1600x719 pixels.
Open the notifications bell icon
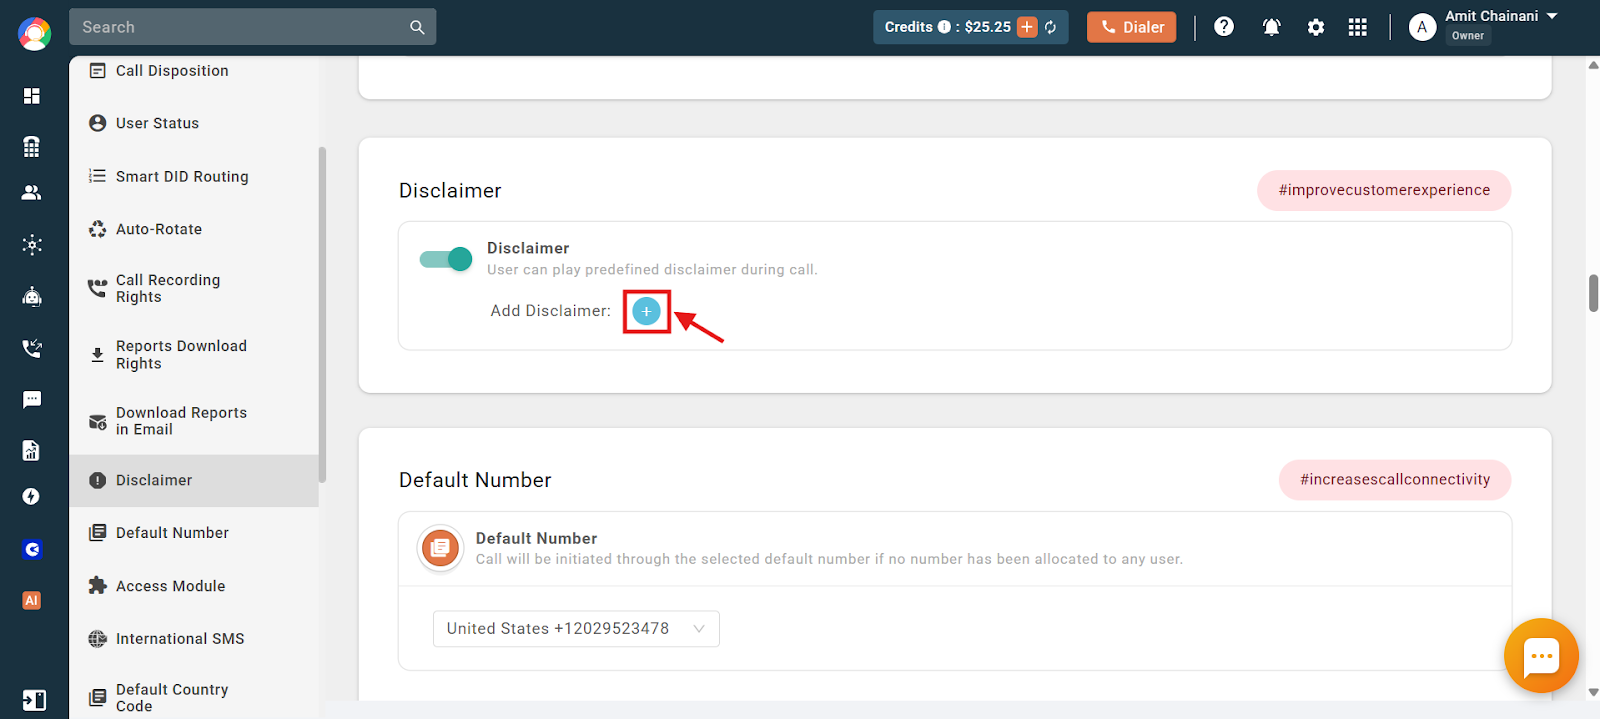click(x=1271, y=27)
